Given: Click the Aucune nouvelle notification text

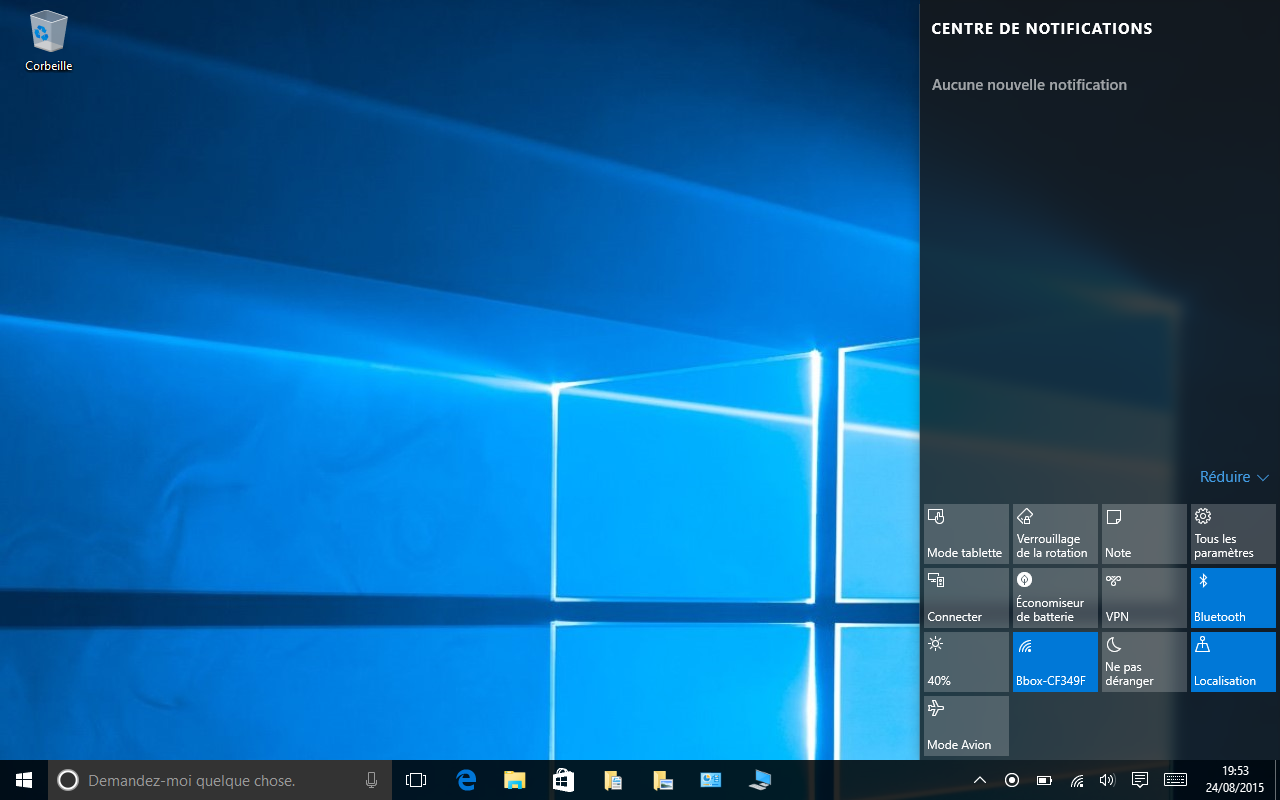Looking at the screenshot, I should click(x=1029, y=85).
